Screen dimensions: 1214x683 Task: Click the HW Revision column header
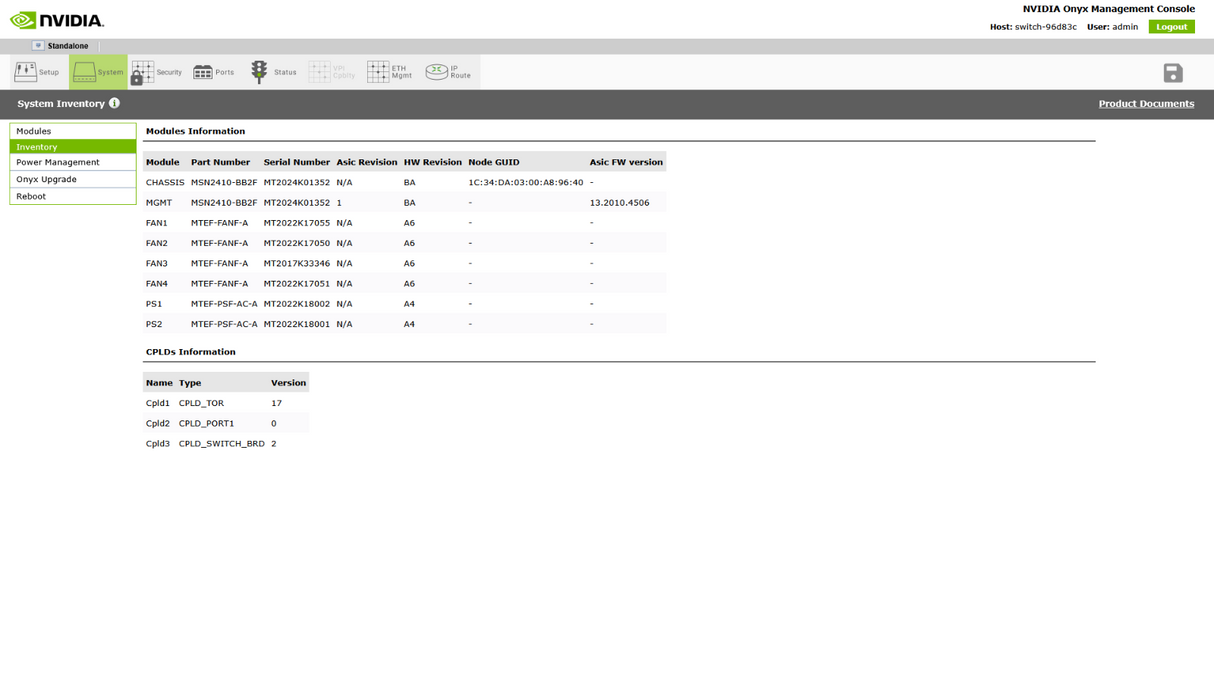tap(433, 162)
